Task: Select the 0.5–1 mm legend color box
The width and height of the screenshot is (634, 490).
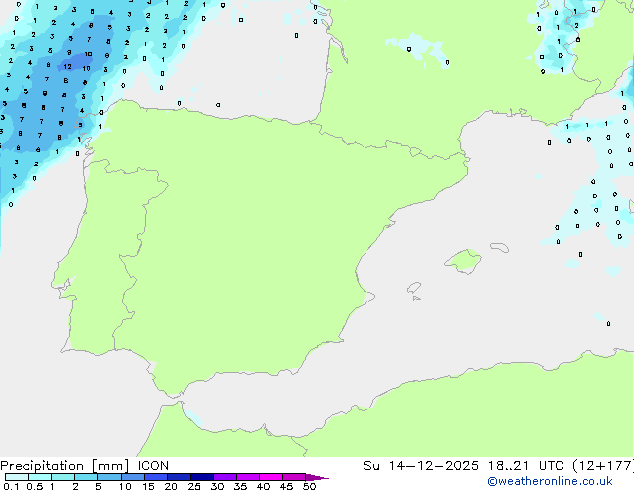Action: (40, 477)
